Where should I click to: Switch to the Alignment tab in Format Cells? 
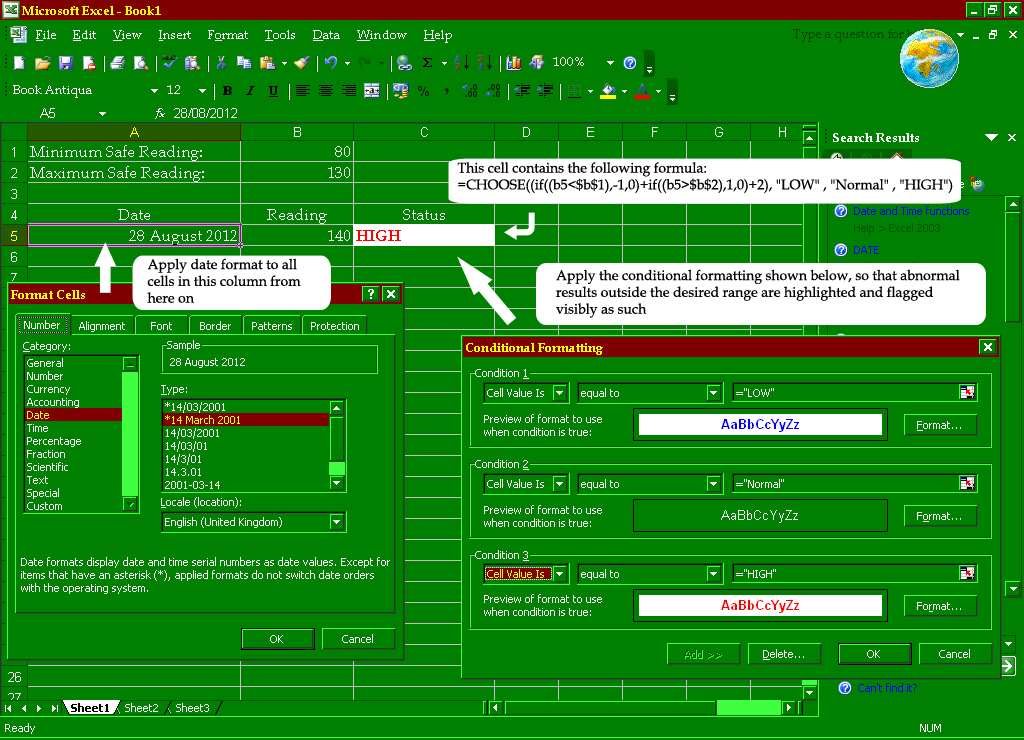tap(102, 326)
